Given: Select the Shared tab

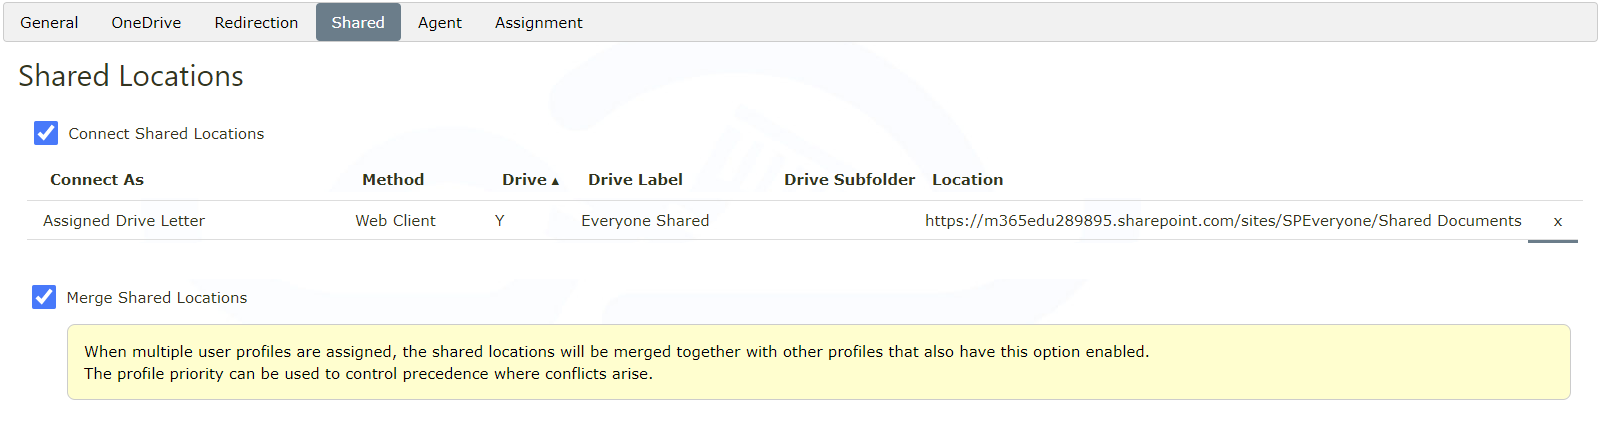Looking at the screenshot, I should coord(358,22).
